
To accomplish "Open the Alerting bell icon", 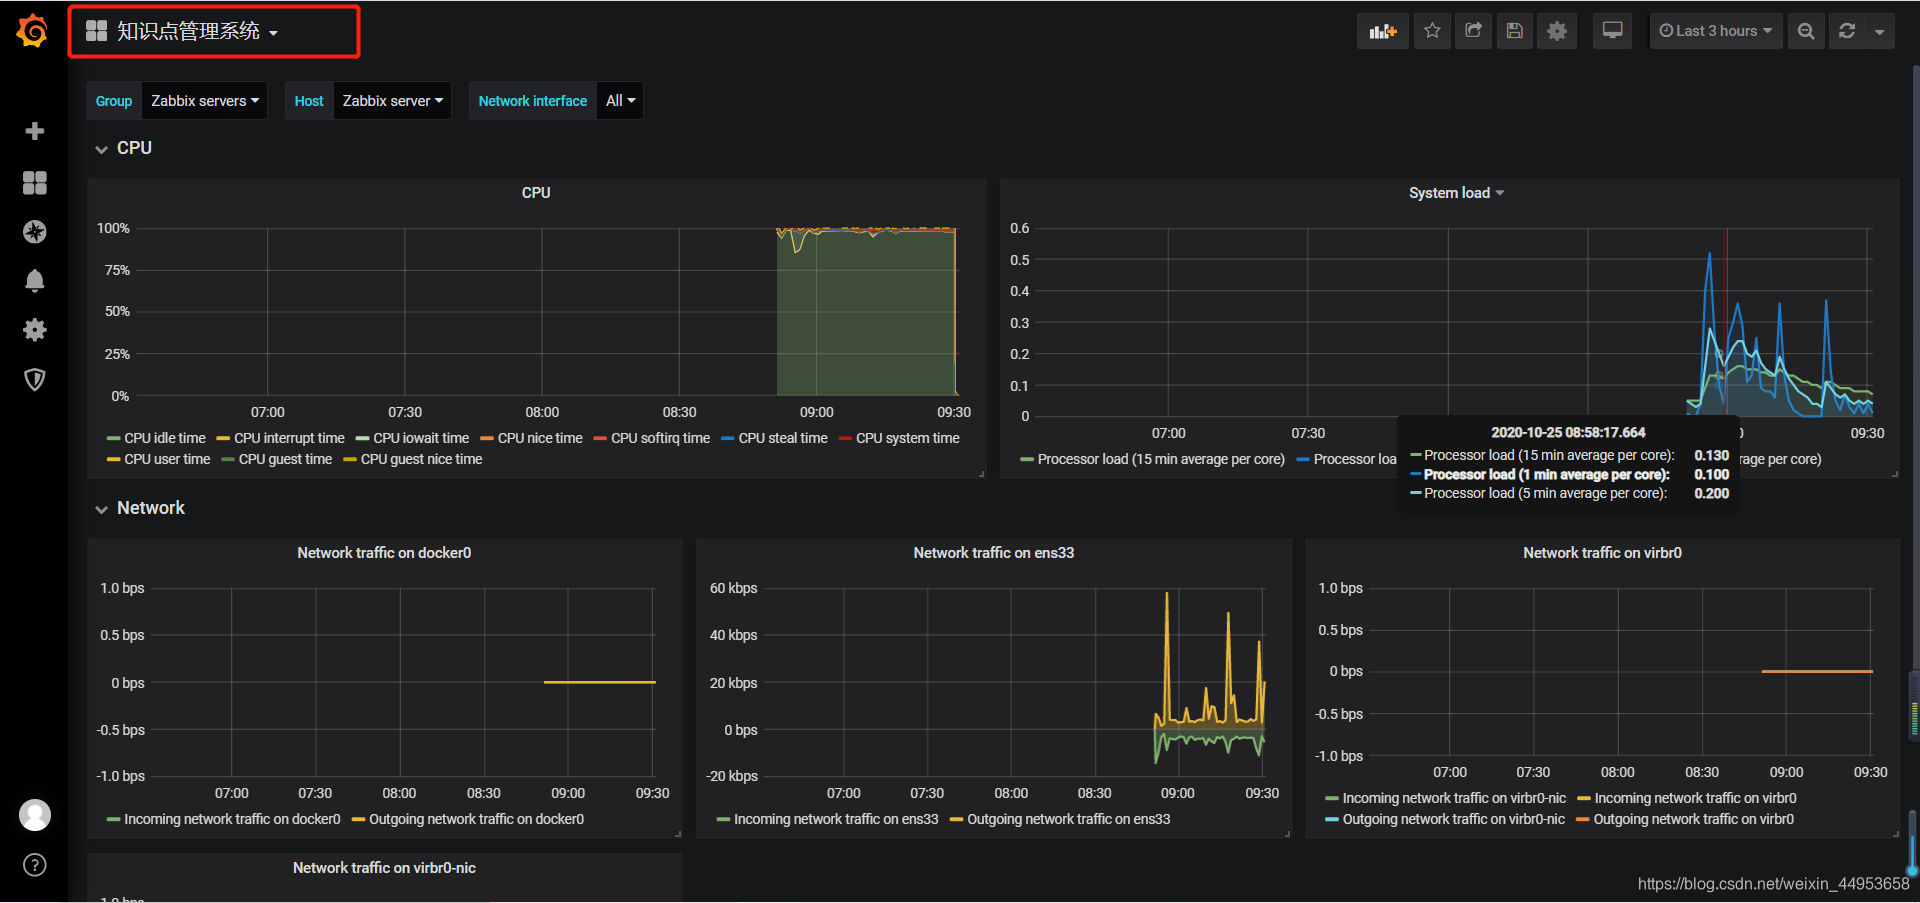I will click(x=35, y=281).
